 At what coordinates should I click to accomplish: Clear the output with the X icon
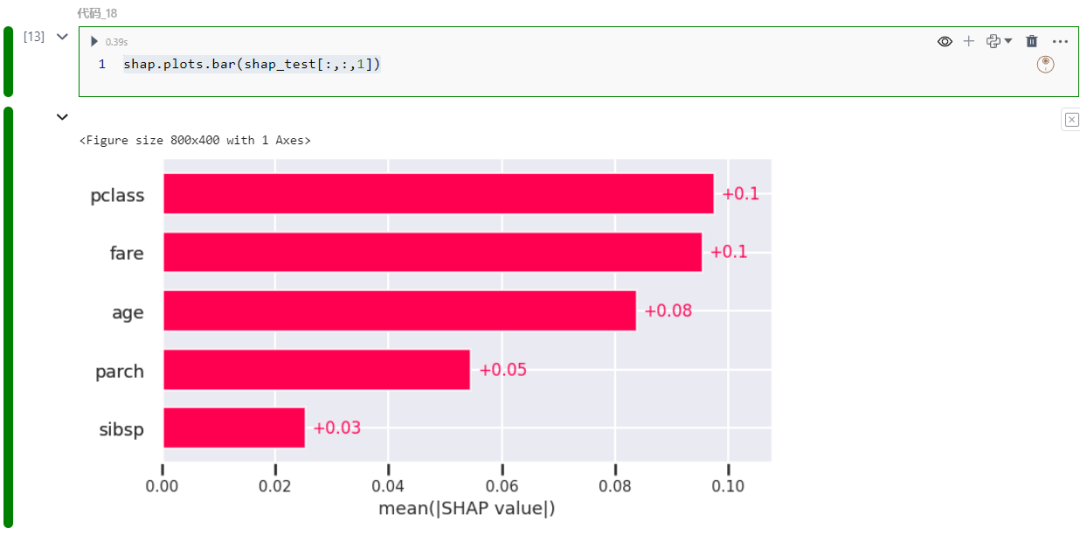pyautogui.click(x=1071, y=120)
